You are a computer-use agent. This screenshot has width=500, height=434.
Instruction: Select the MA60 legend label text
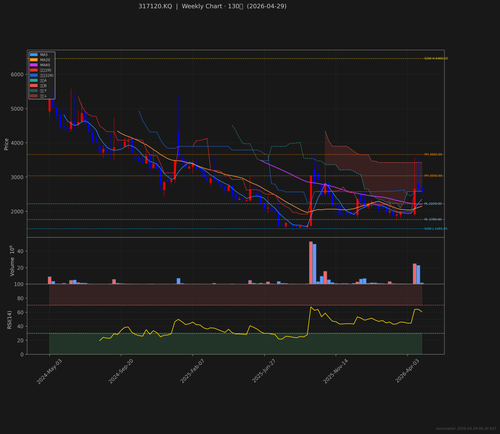coord(45,65)
